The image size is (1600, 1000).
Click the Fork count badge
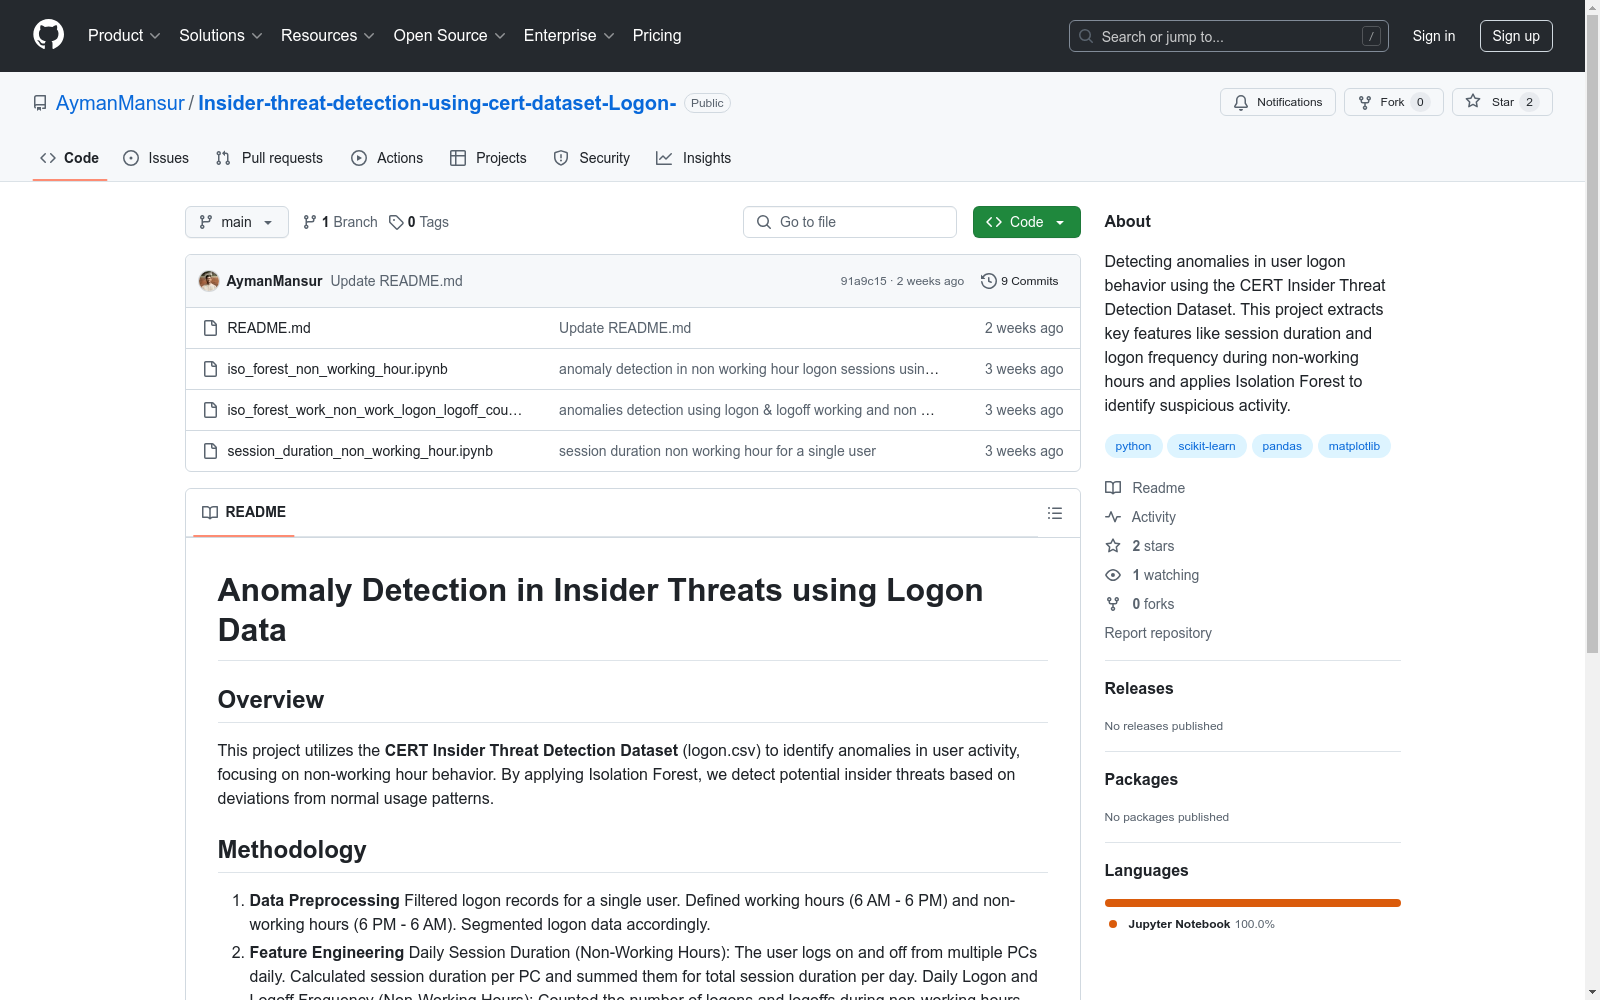click(1420, 102)
